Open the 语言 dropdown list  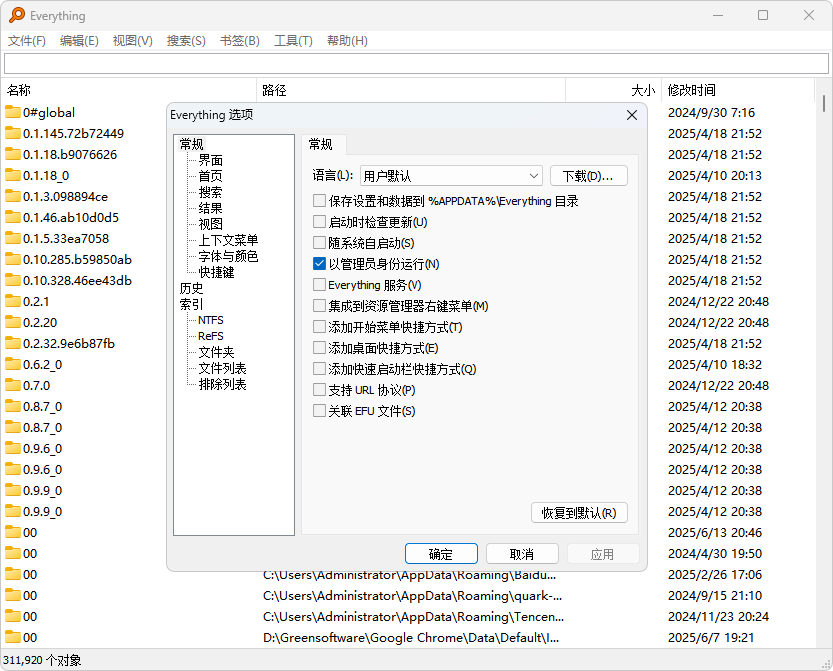(451, 176)
